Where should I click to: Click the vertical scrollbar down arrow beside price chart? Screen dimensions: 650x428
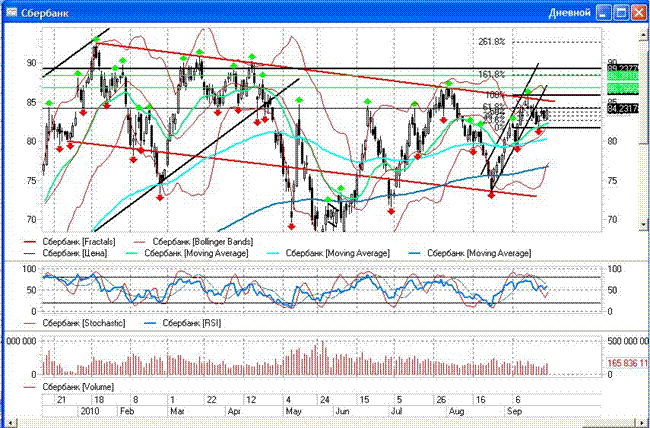645,224
